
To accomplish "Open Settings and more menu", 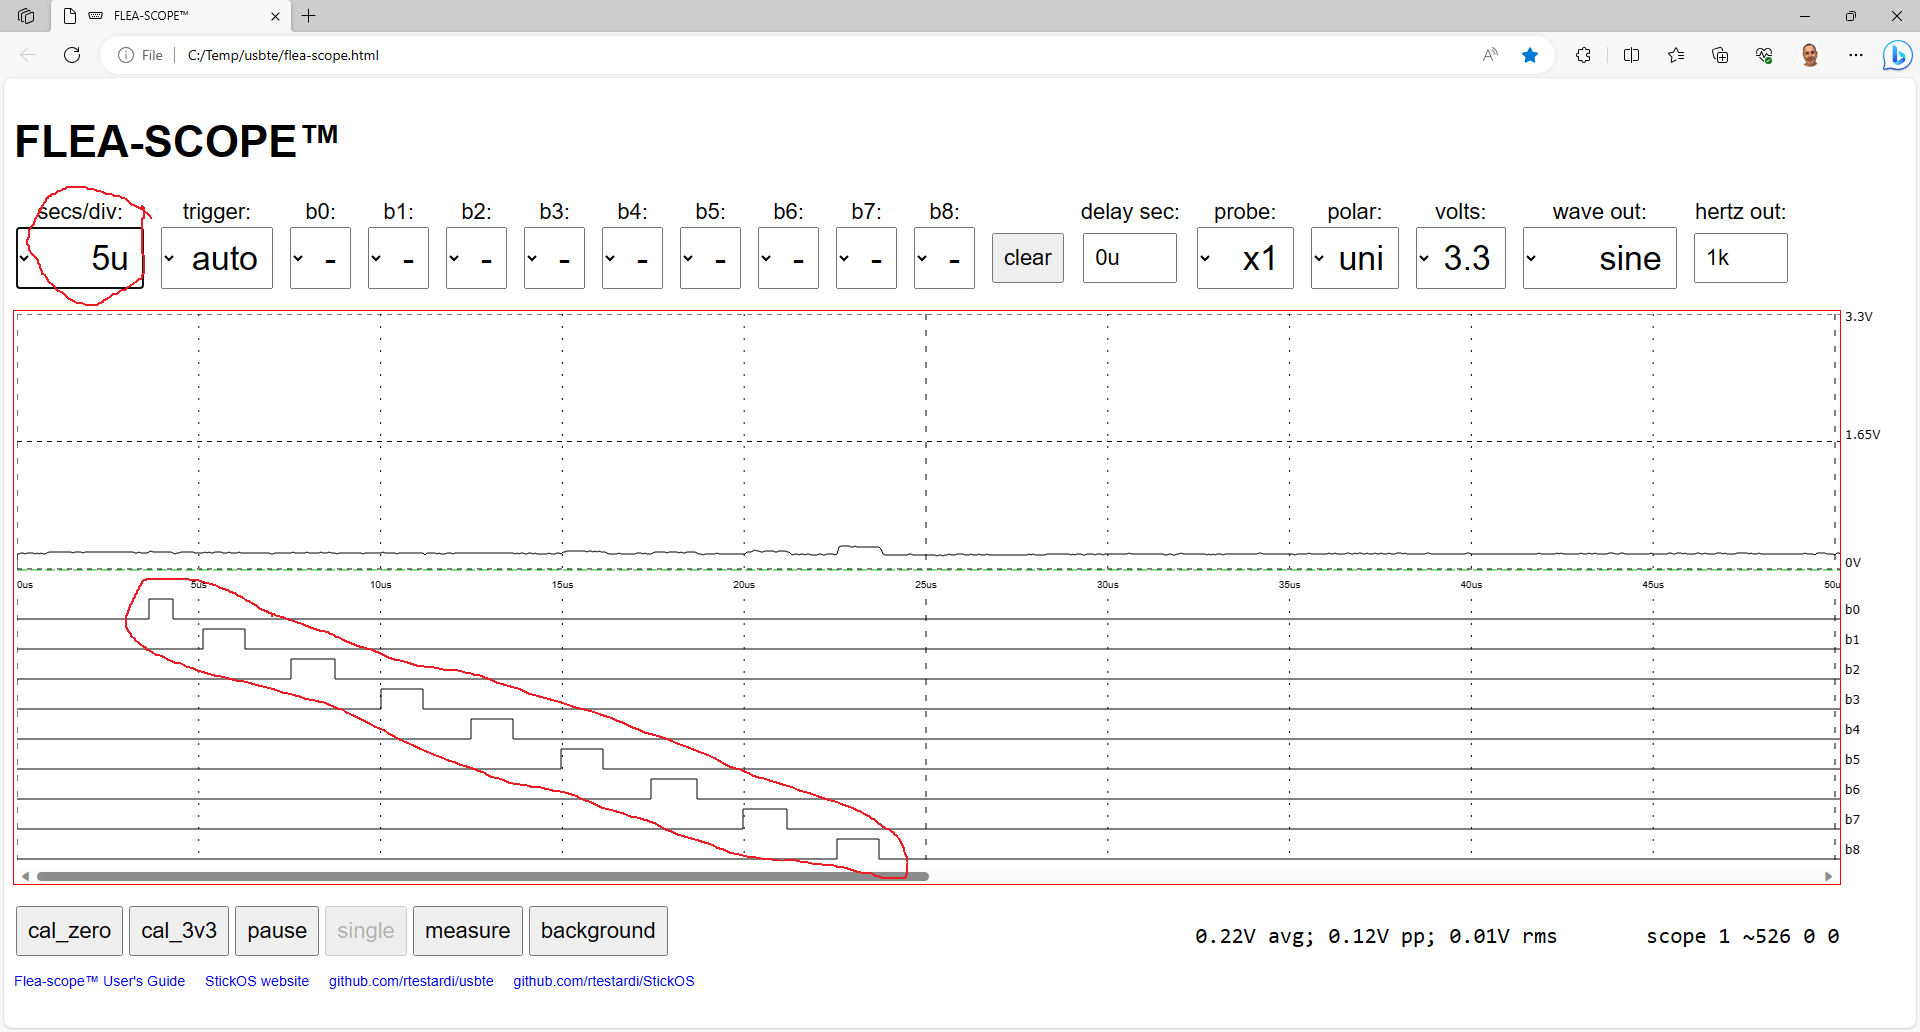I will click(x=1856, y=55).
